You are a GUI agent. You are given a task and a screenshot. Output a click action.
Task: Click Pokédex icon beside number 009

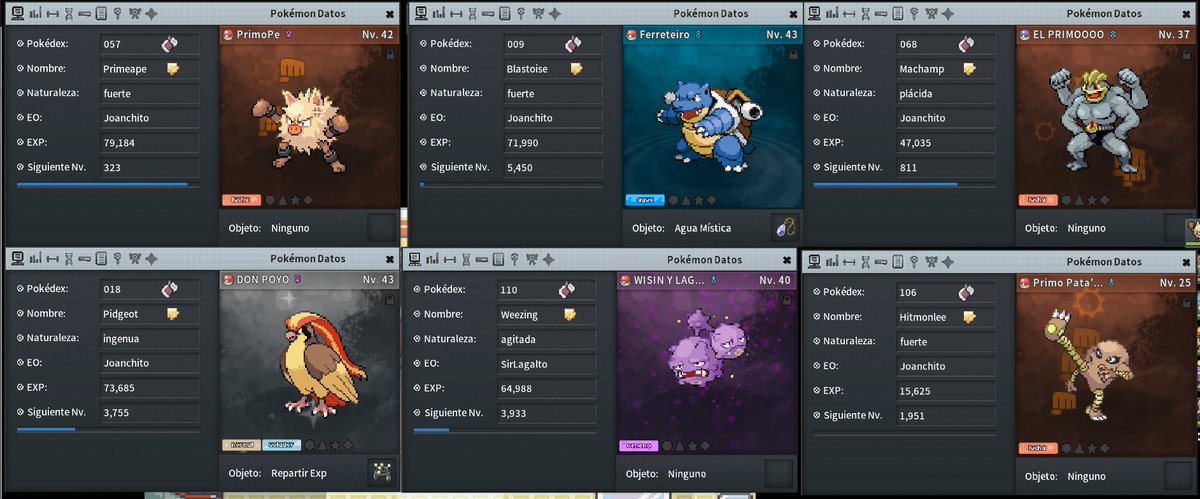point(573,44)
